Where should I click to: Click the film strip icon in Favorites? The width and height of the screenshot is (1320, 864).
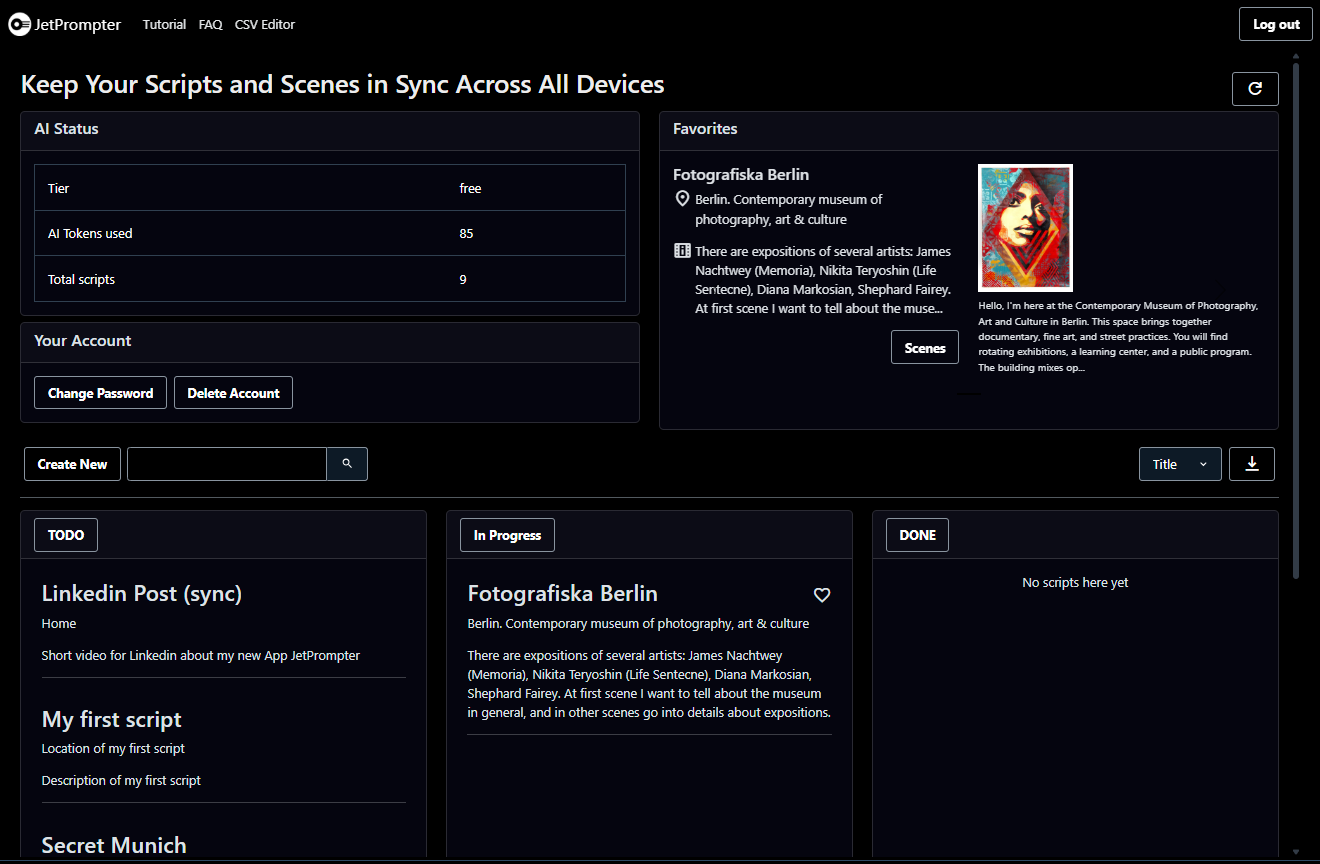[x=682, y=251]
